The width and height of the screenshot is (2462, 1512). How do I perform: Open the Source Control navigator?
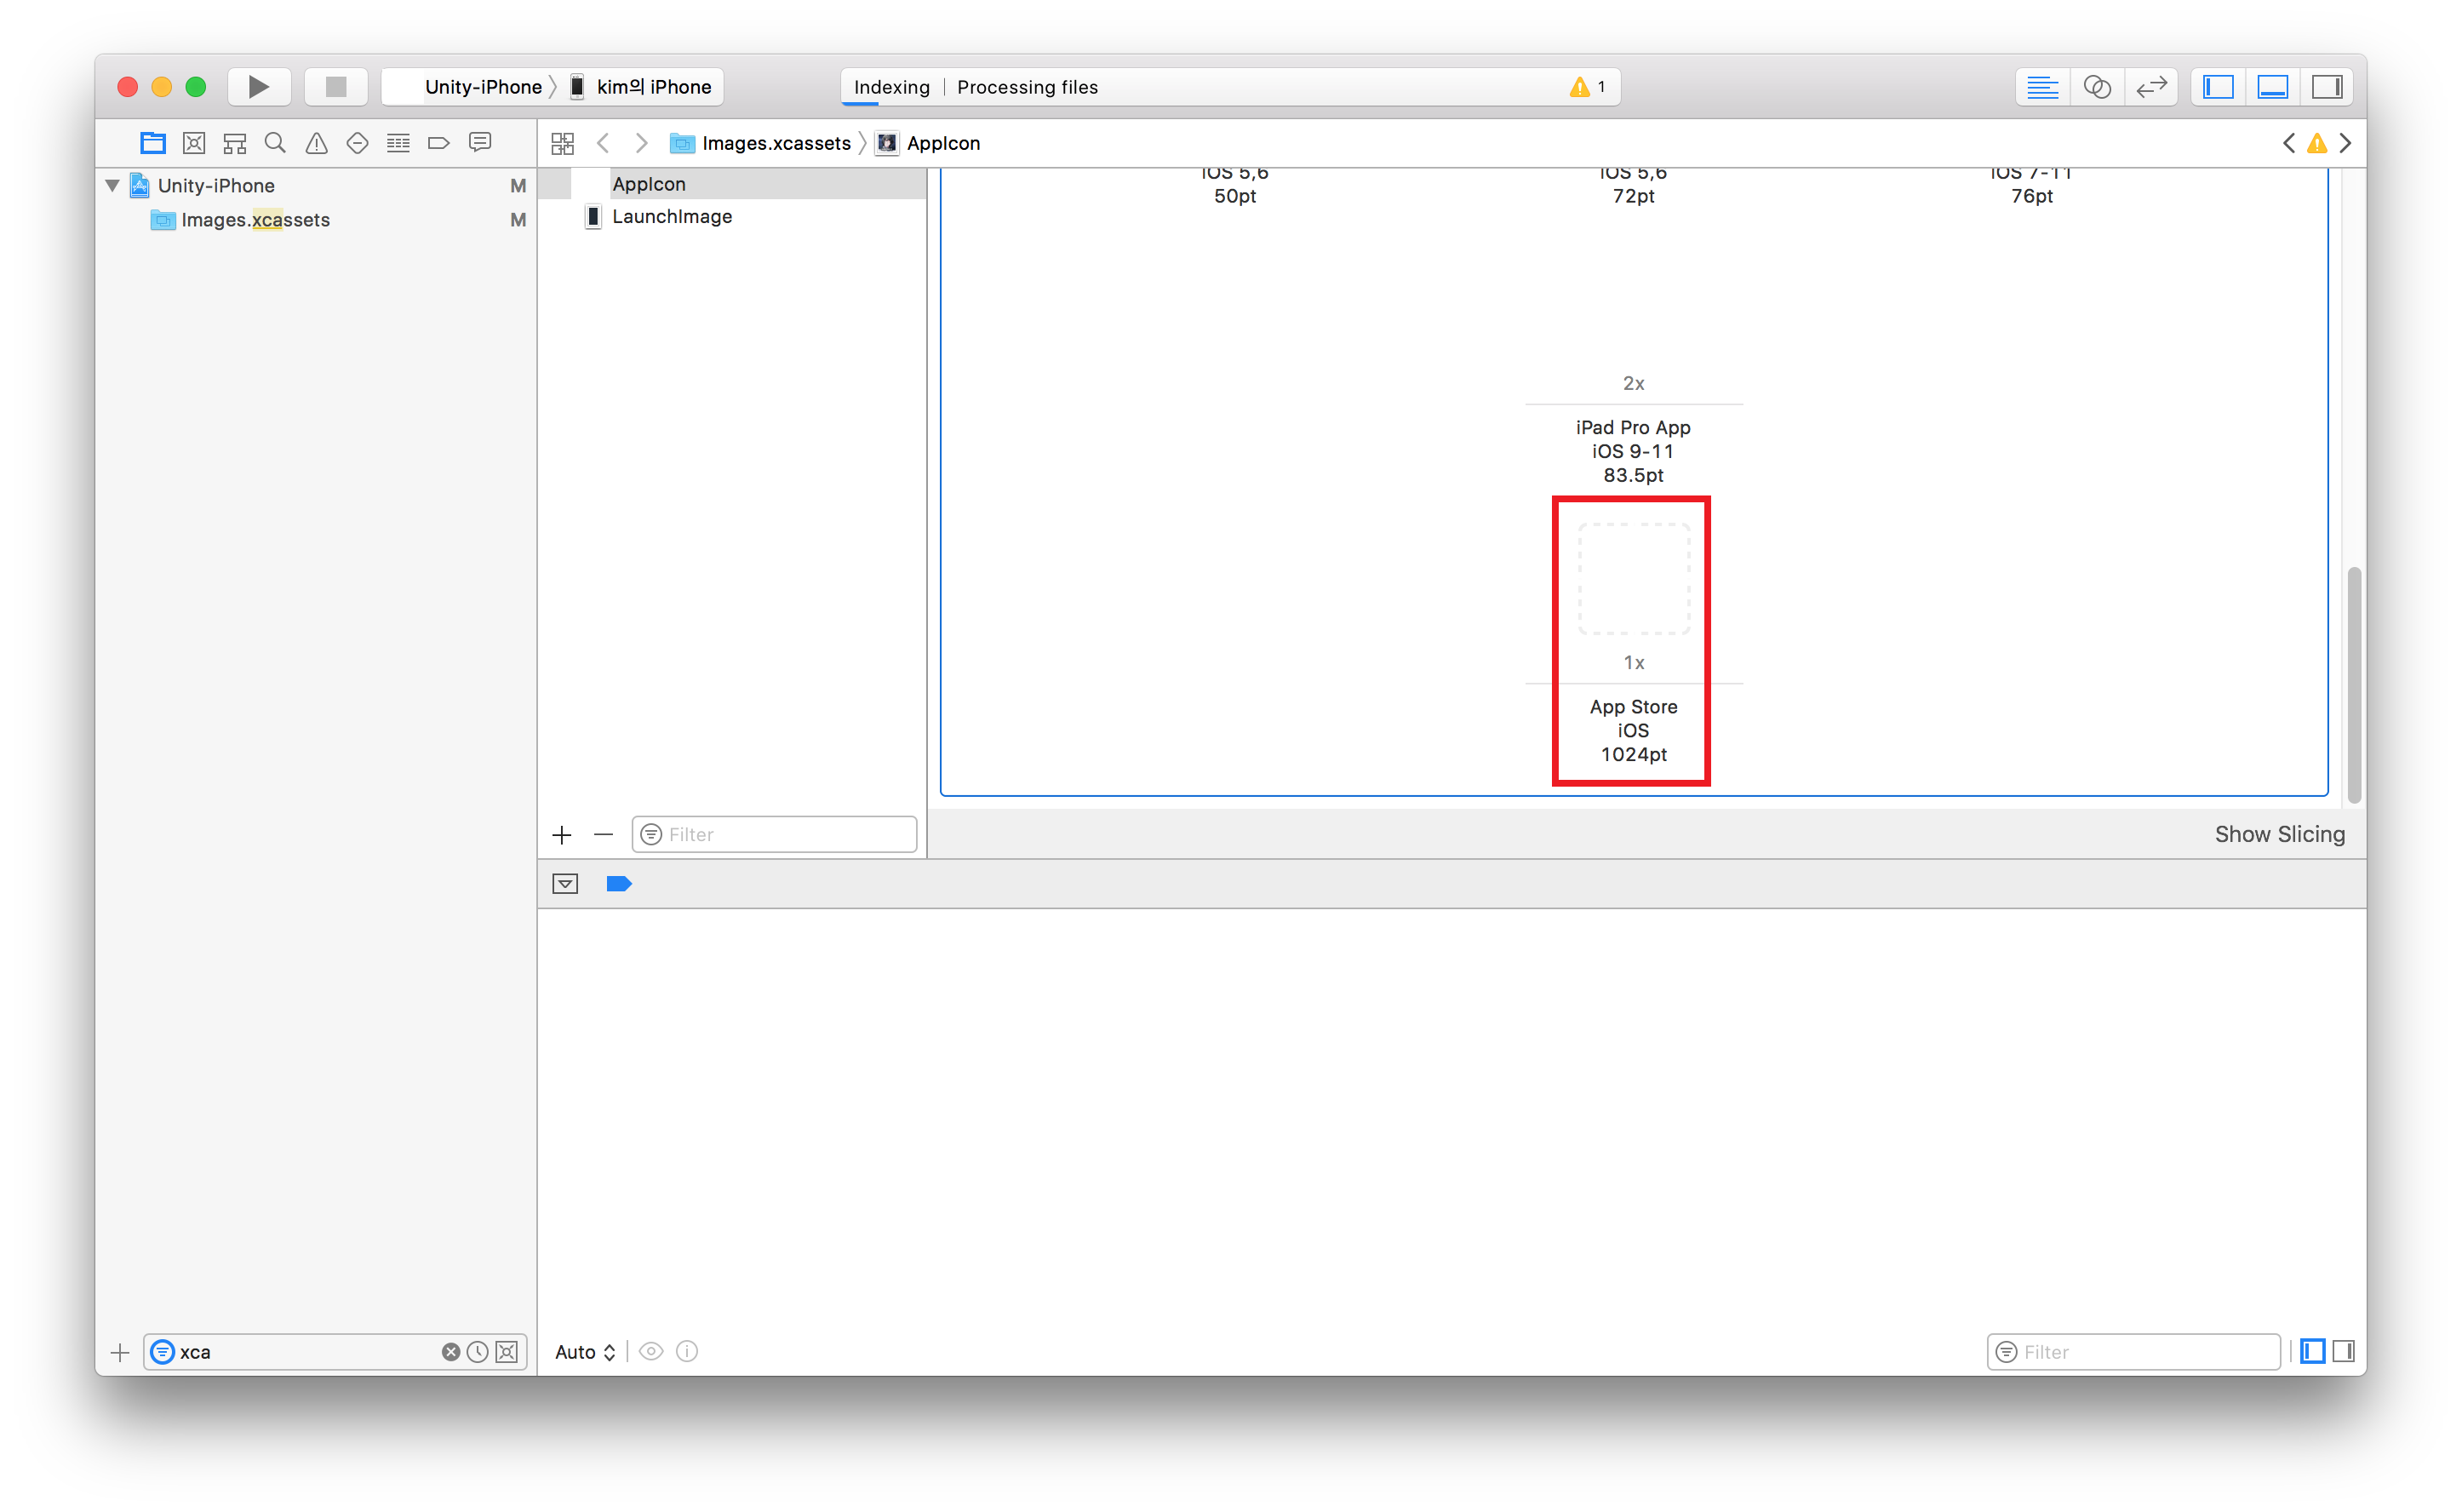194,143
